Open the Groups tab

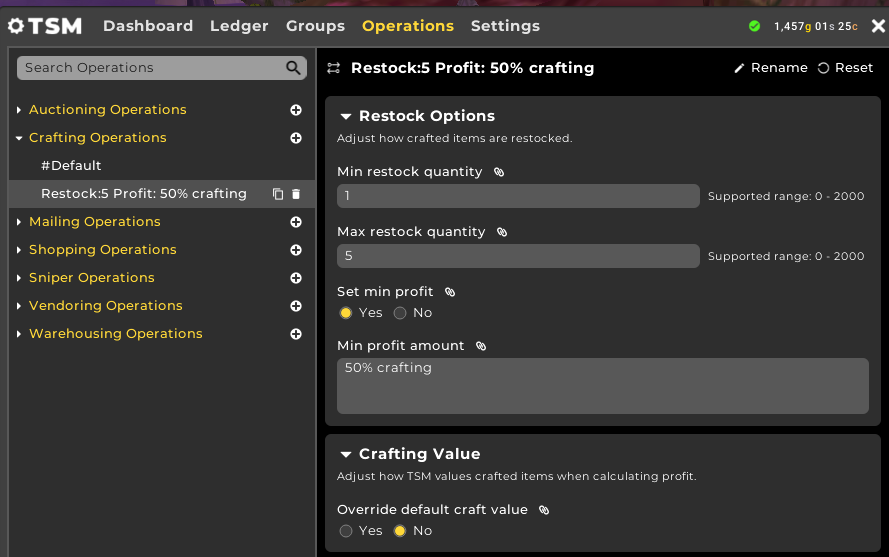point(315,26)
